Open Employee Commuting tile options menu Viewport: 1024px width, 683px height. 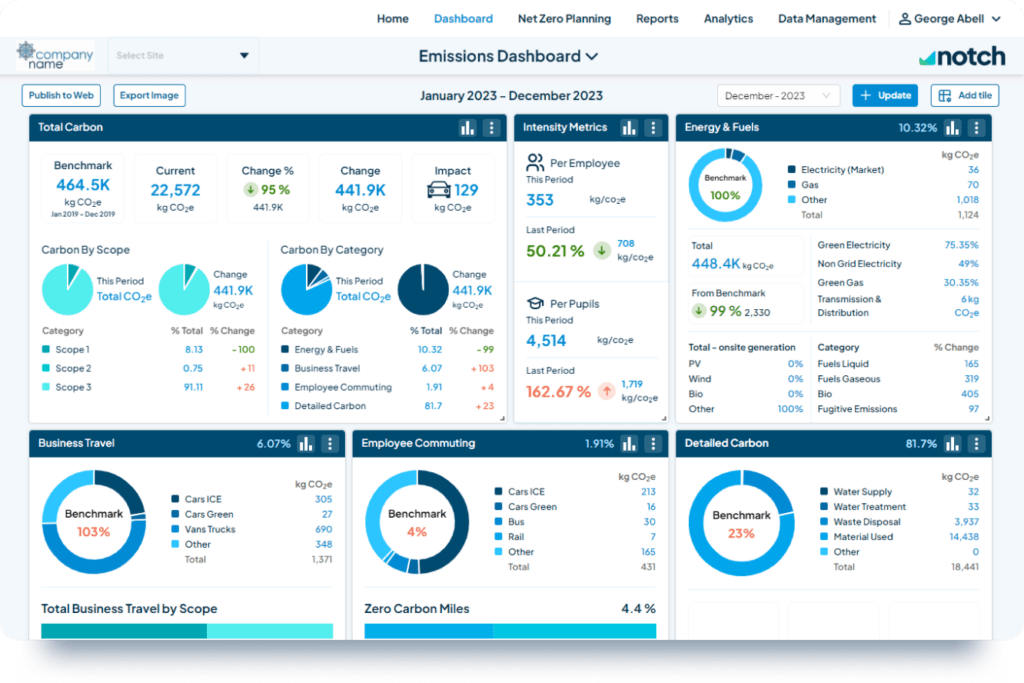(x=653, y=444)
